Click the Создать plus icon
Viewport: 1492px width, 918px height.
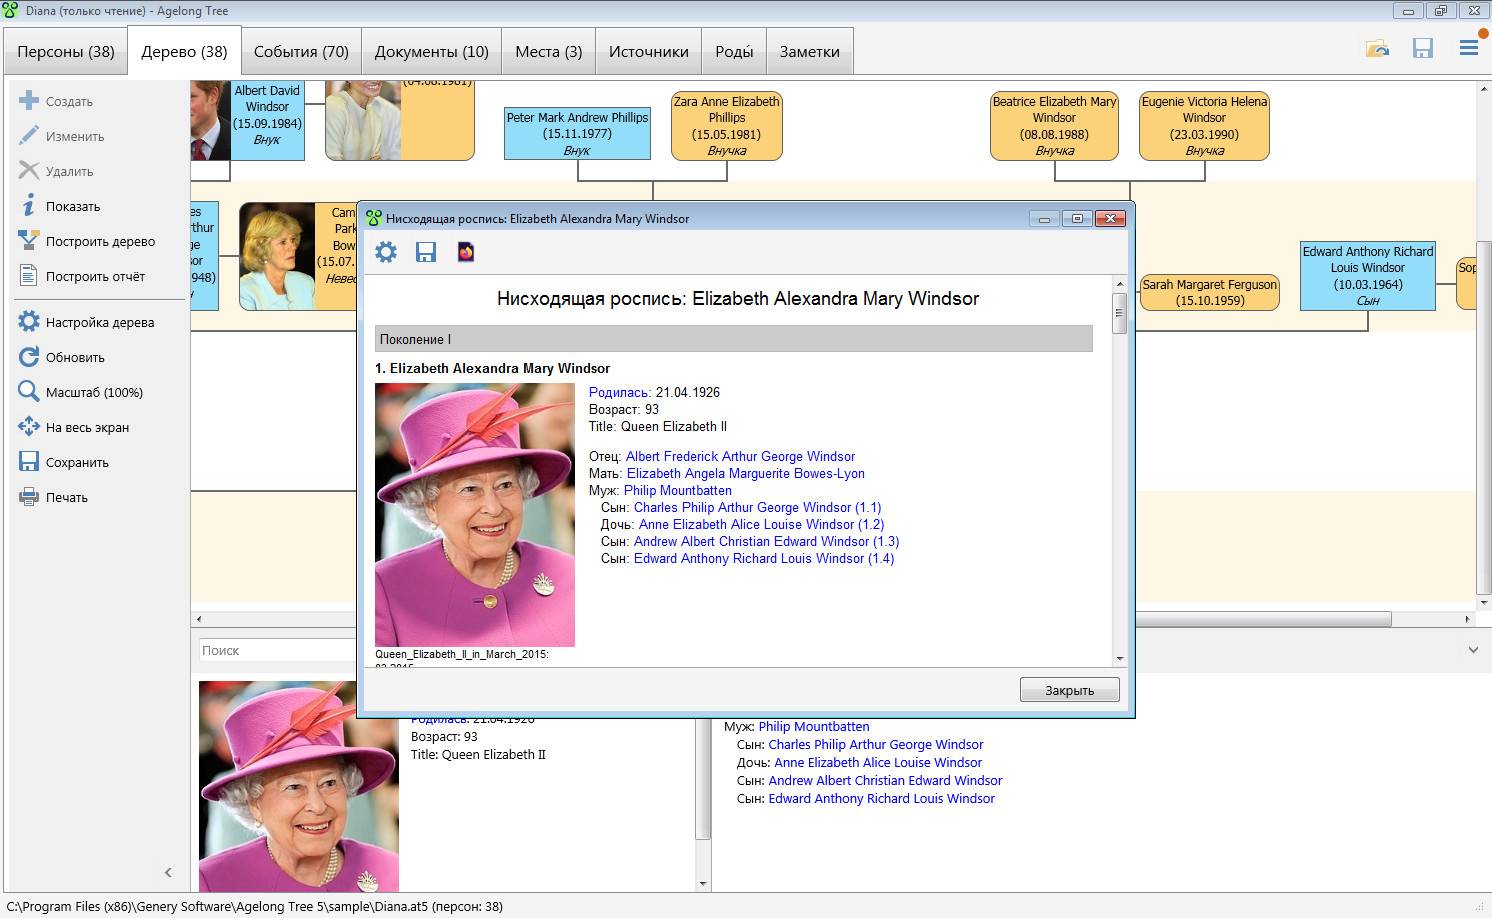pyautogui.click(x=29, y=101)
